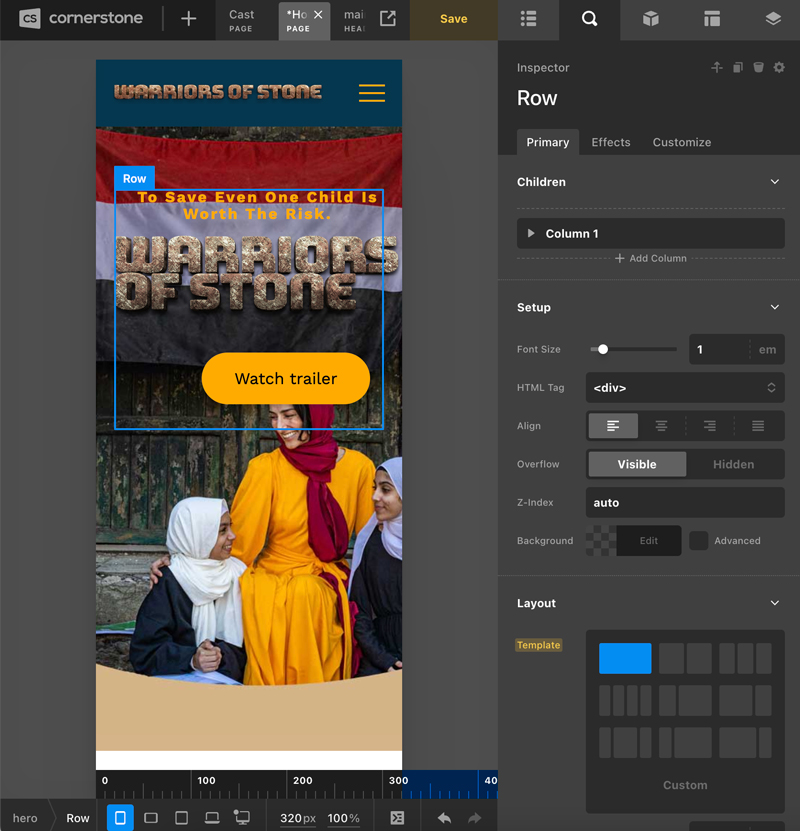
Task: Click Add Column link
Action: (x=650, y=258)
